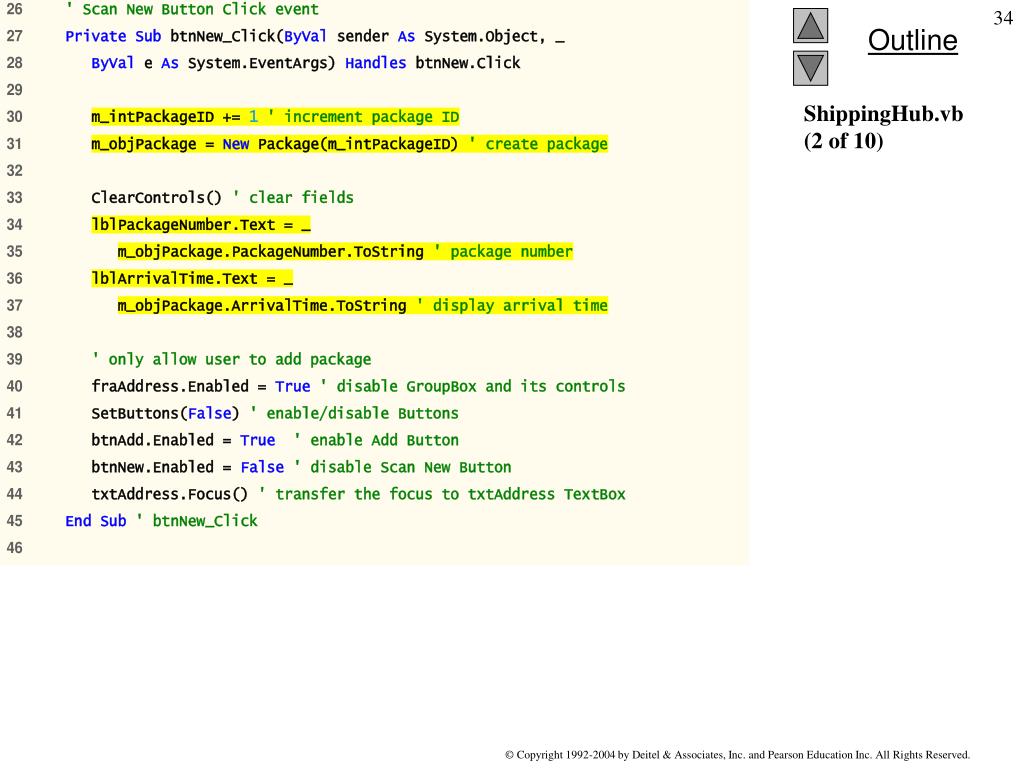Click slide number 34

(1003, 18)
